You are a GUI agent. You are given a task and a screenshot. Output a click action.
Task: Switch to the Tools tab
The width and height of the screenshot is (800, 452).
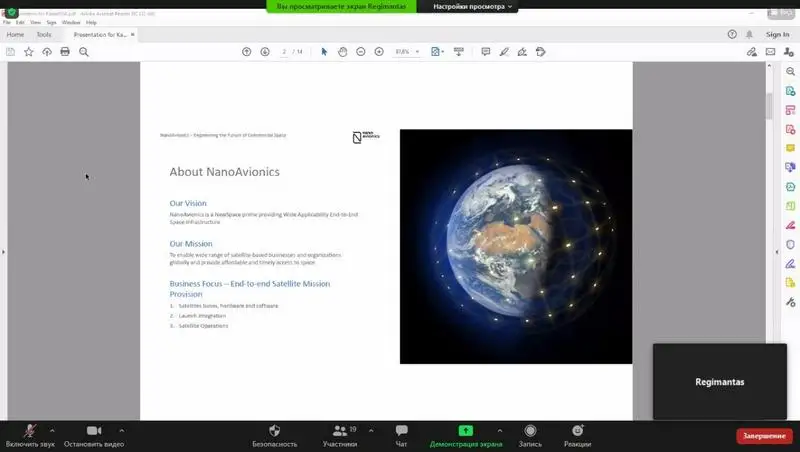44,34
